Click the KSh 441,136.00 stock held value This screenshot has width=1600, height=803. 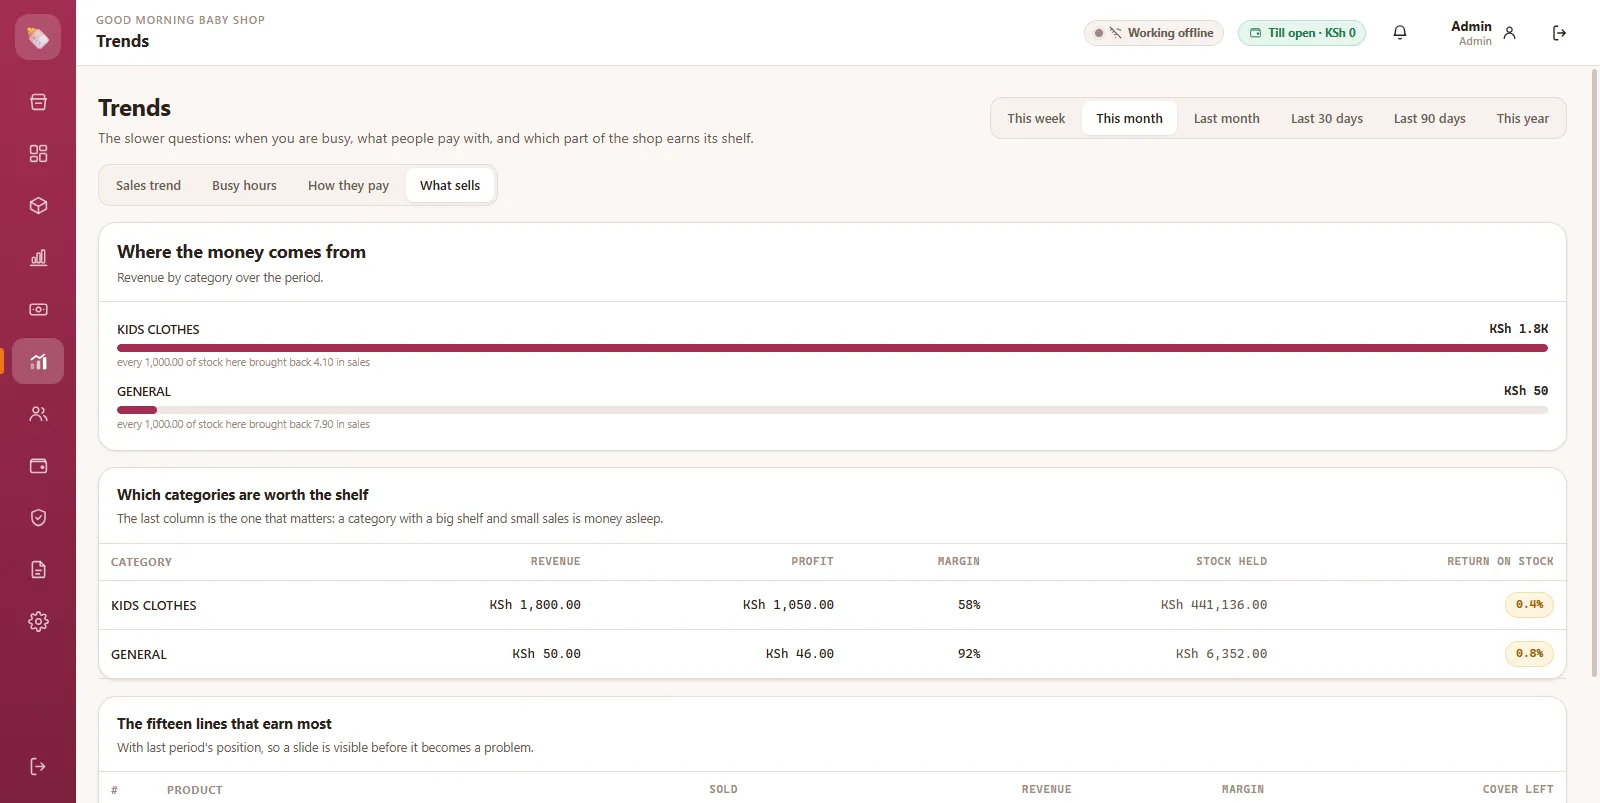tap(1214, 605)
